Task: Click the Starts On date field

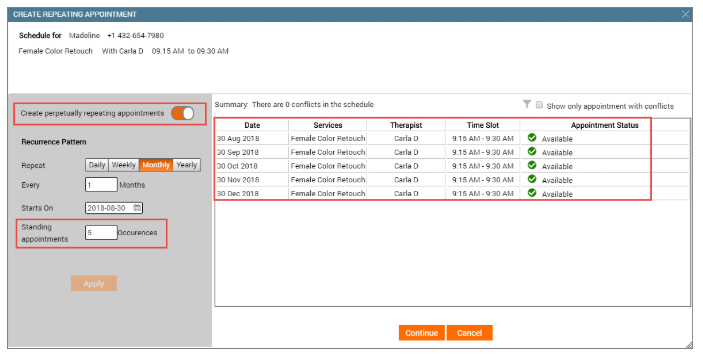Action: (114, 208)
